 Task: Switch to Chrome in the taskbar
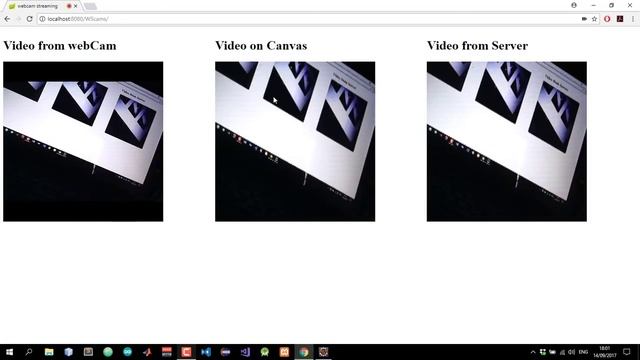(304, 352)
